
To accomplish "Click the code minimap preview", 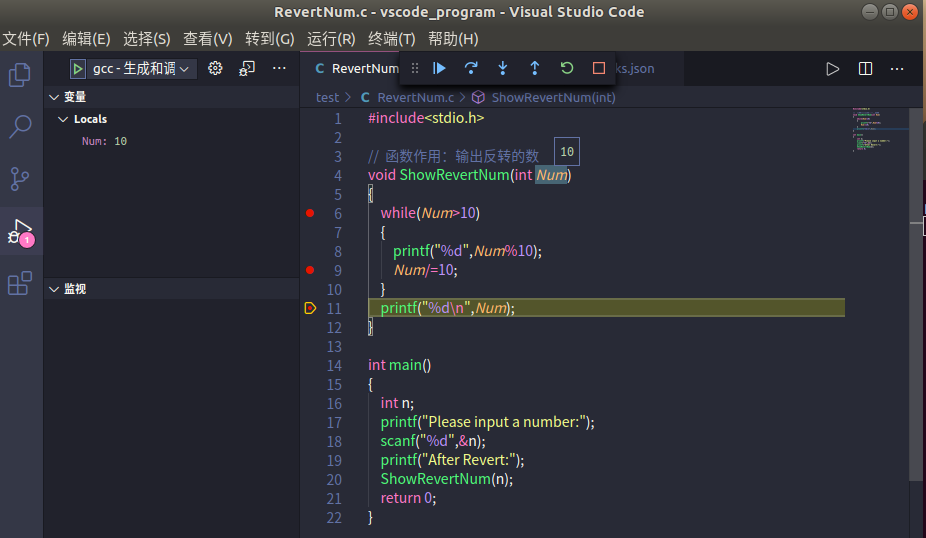I will (x=880, y=131).
